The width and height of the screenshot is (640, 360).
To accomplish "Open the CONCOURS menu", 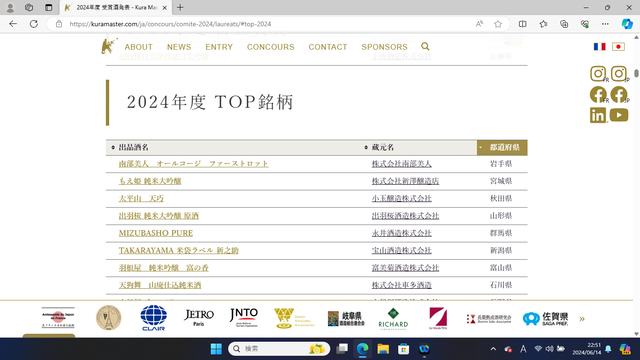I will click(270, 47).
